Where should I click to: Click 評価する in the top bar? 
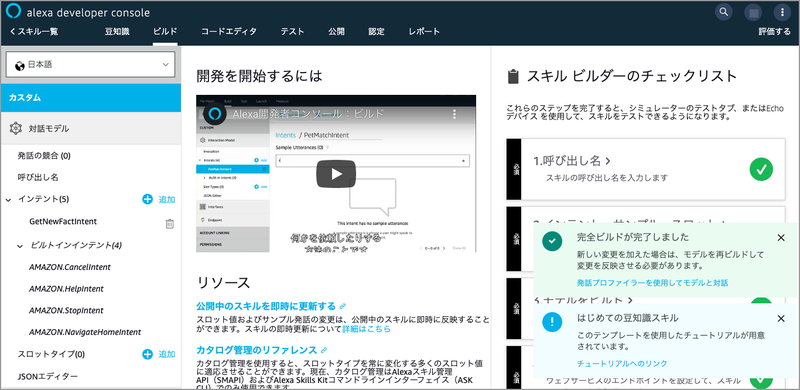[x=774, y=32]
